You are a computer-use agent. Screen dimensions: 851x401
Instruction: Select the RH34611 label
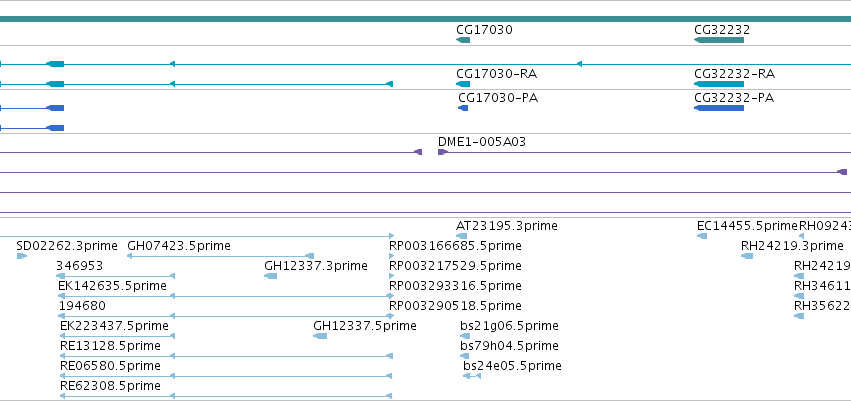pyautogui.click(x=822, y=286)
